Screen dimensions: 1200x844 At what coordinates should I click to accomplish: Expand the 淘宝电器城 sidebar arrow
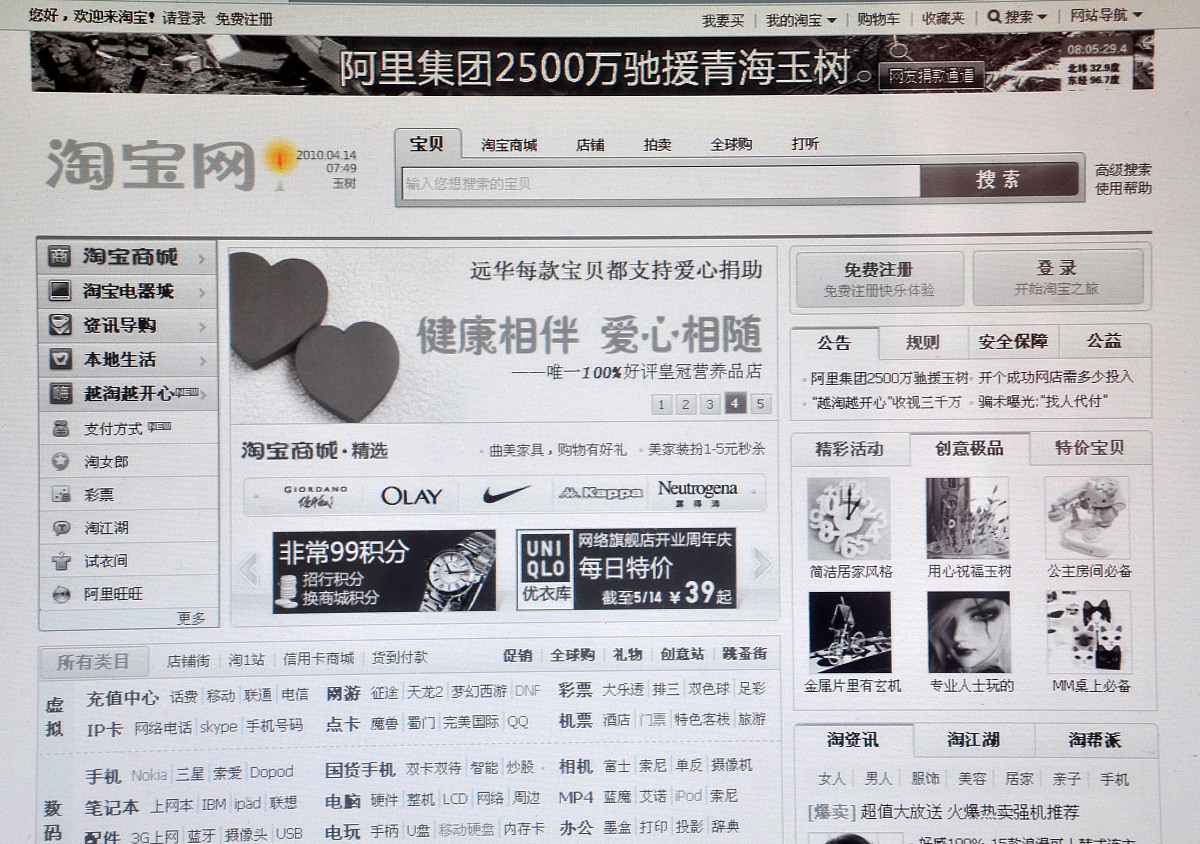pos(202,293)
